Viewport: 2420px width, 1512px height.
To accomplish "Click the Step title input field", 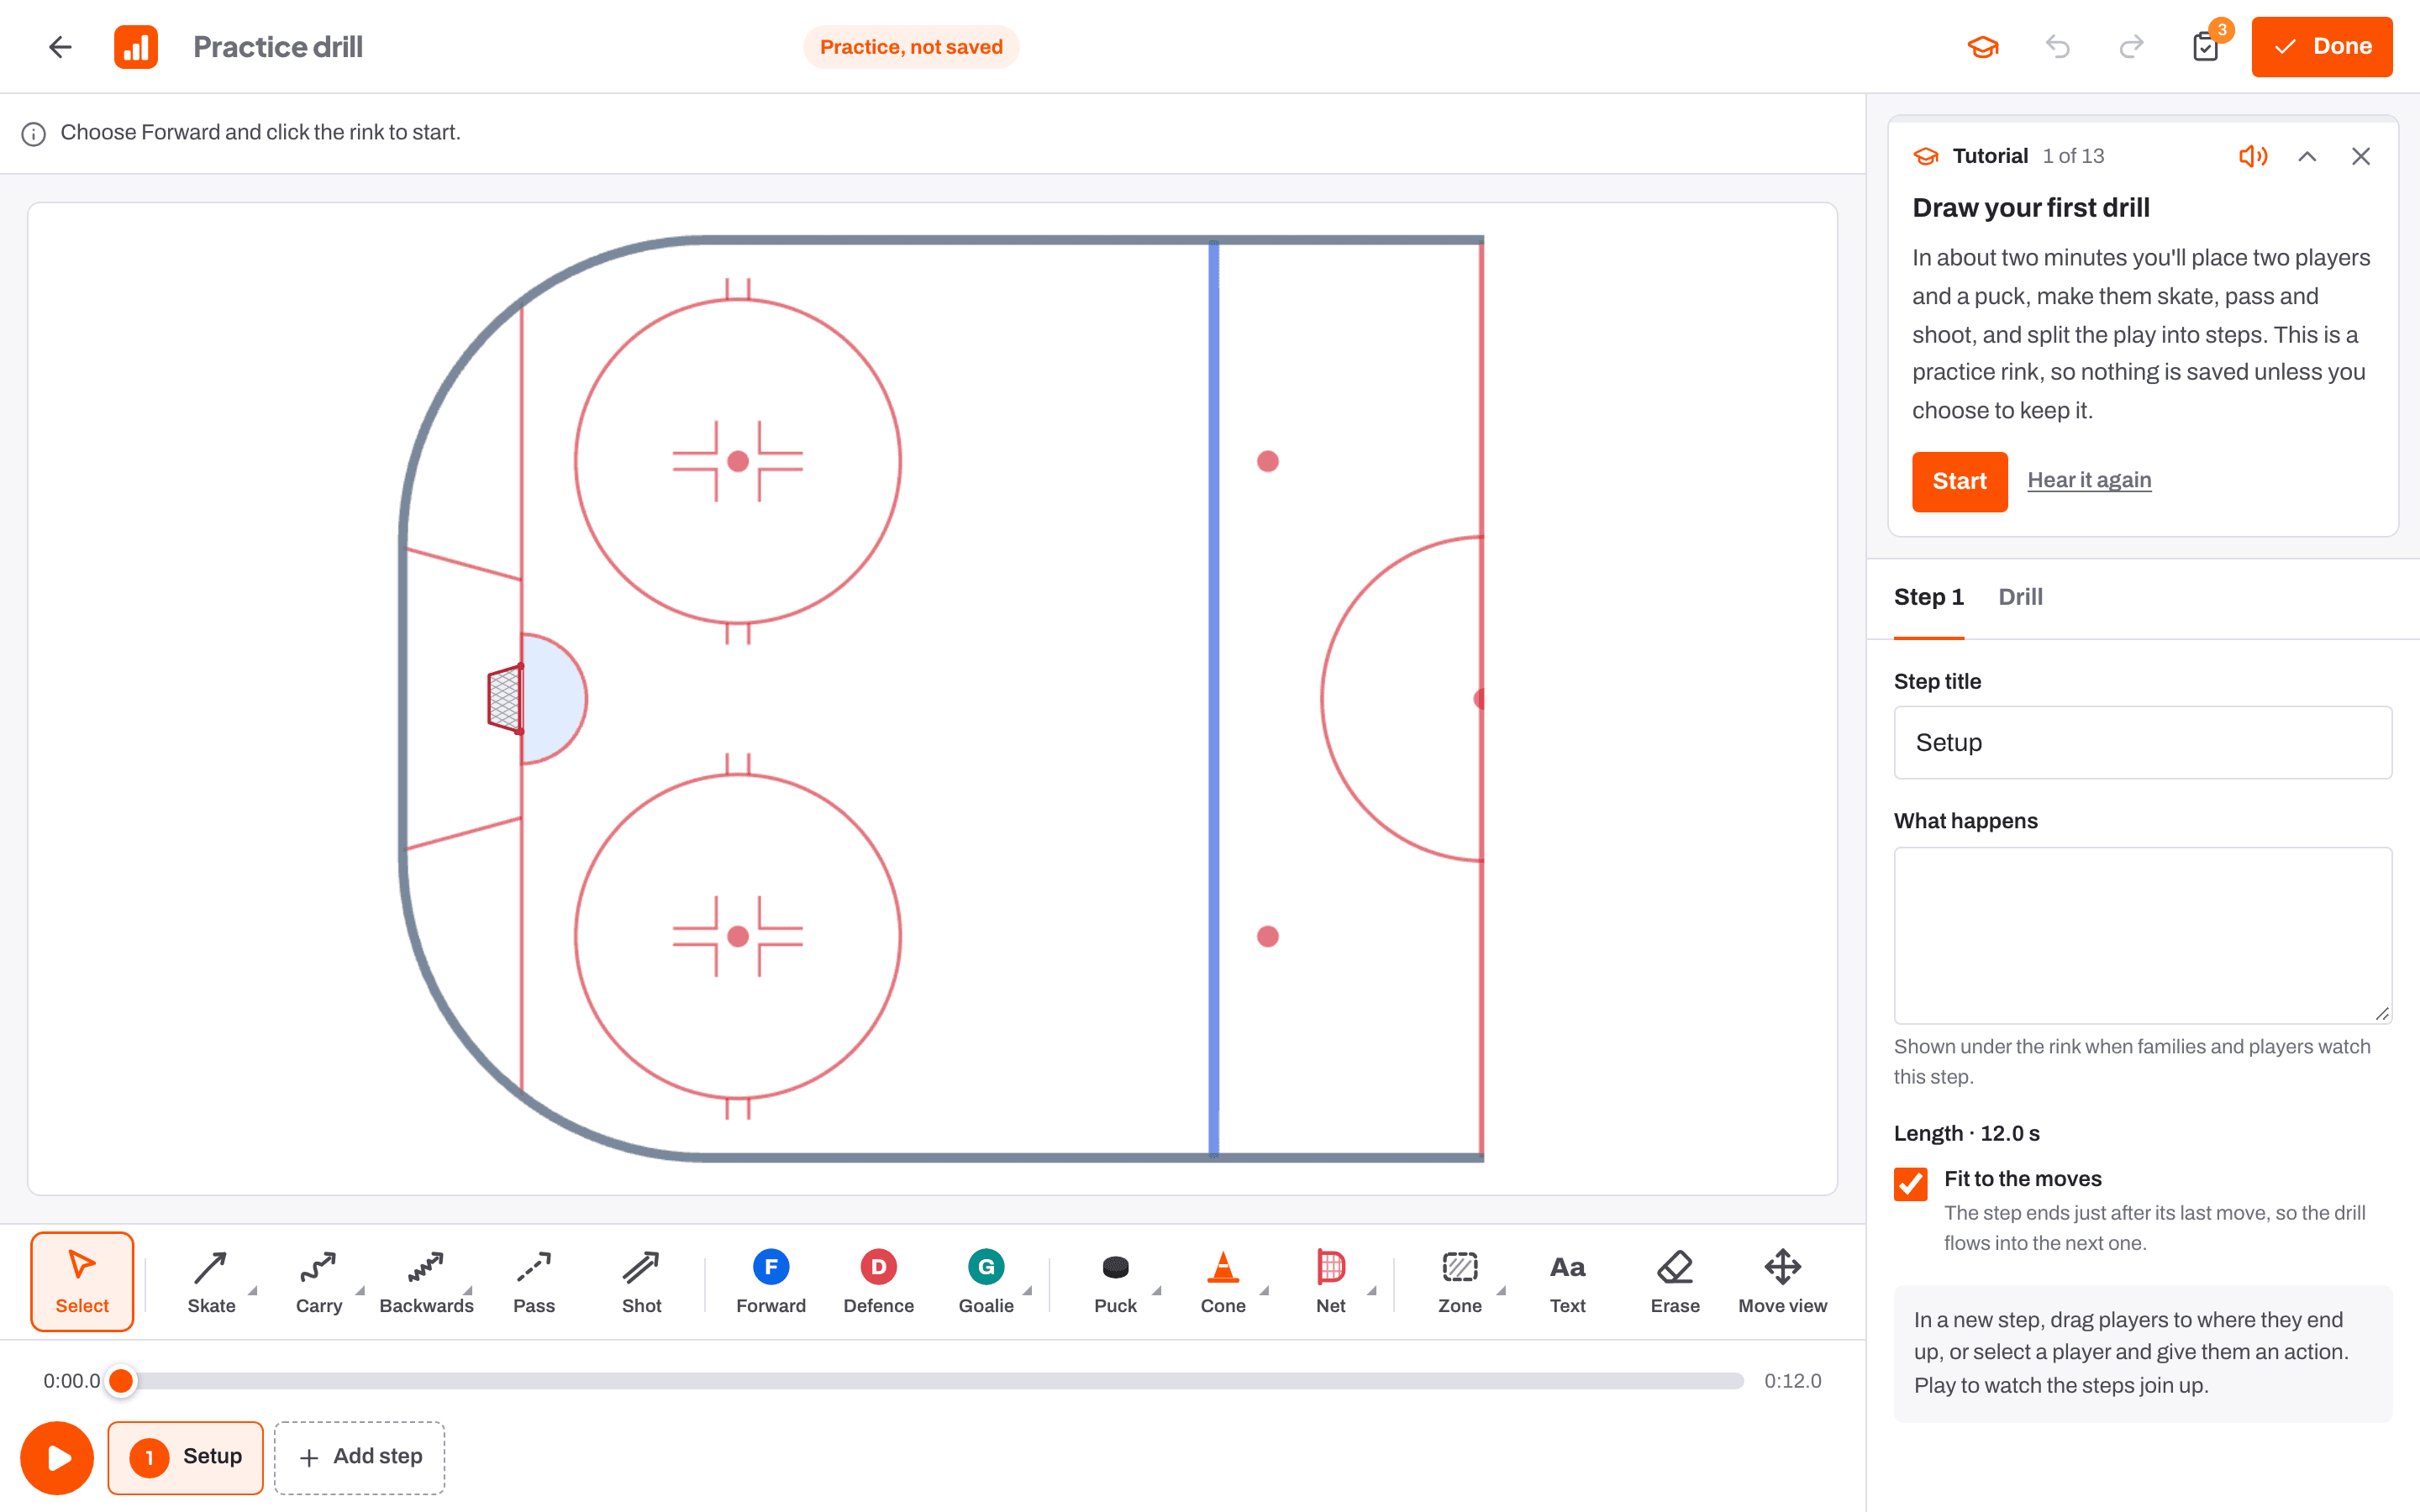I will [2142, 742].
